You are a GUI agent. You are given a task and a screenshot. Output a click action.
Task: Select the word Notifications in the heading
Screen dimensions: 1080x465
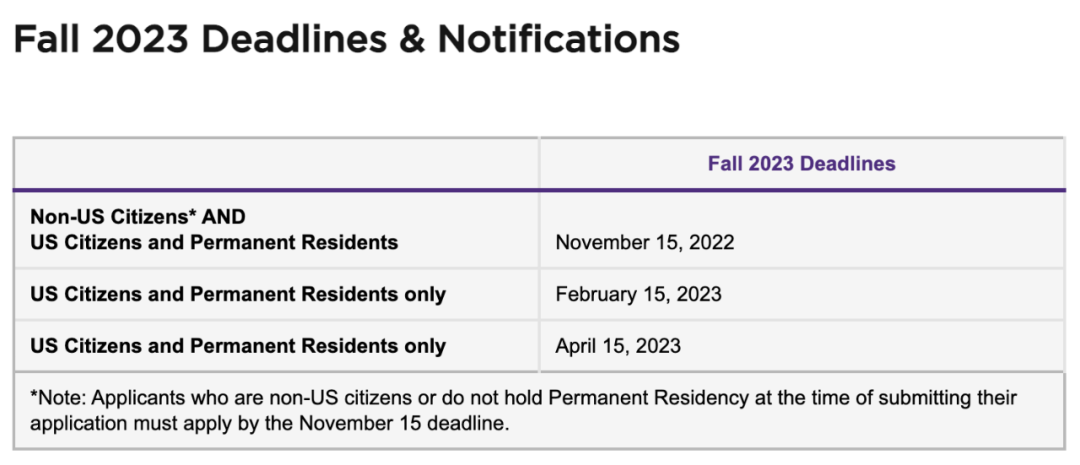pos(559,40)
